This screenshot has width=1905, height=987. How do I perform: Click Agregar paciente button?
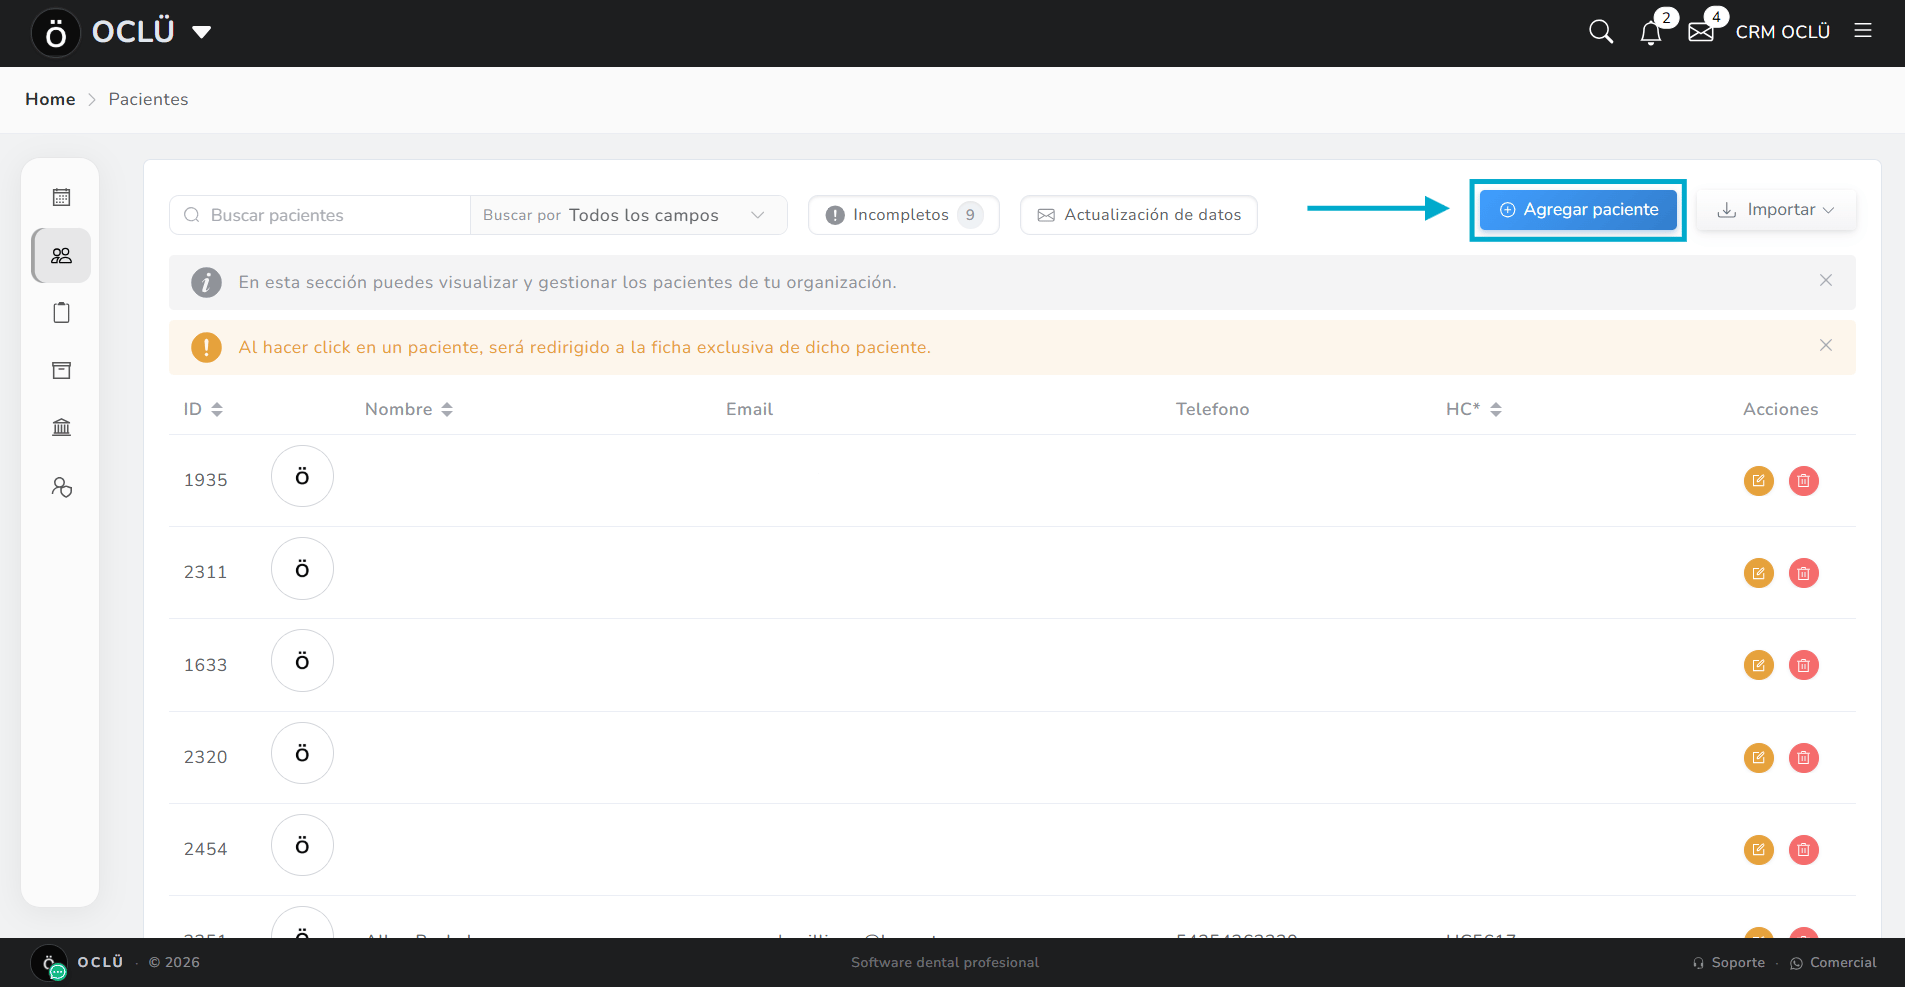[1578, 210]
